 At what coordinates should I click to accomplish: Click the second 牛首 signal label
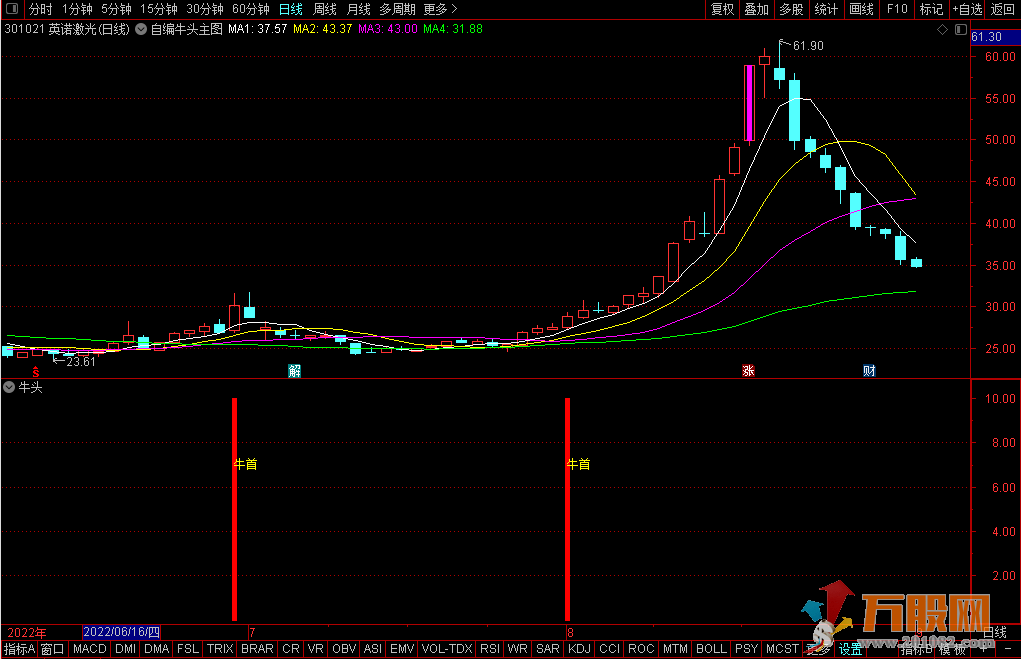click(579, 464)
